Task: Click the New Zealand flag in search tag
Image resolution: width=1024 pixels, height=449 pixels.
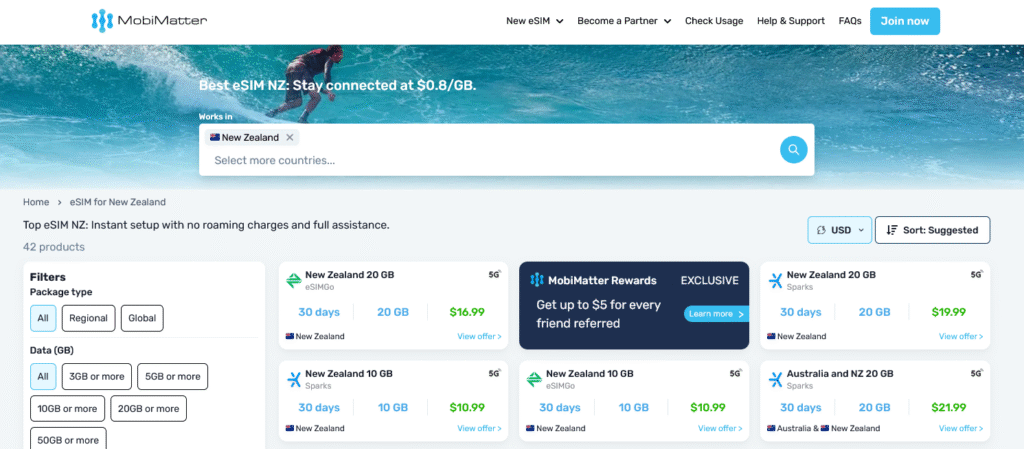Action: (x=214, y=138)
